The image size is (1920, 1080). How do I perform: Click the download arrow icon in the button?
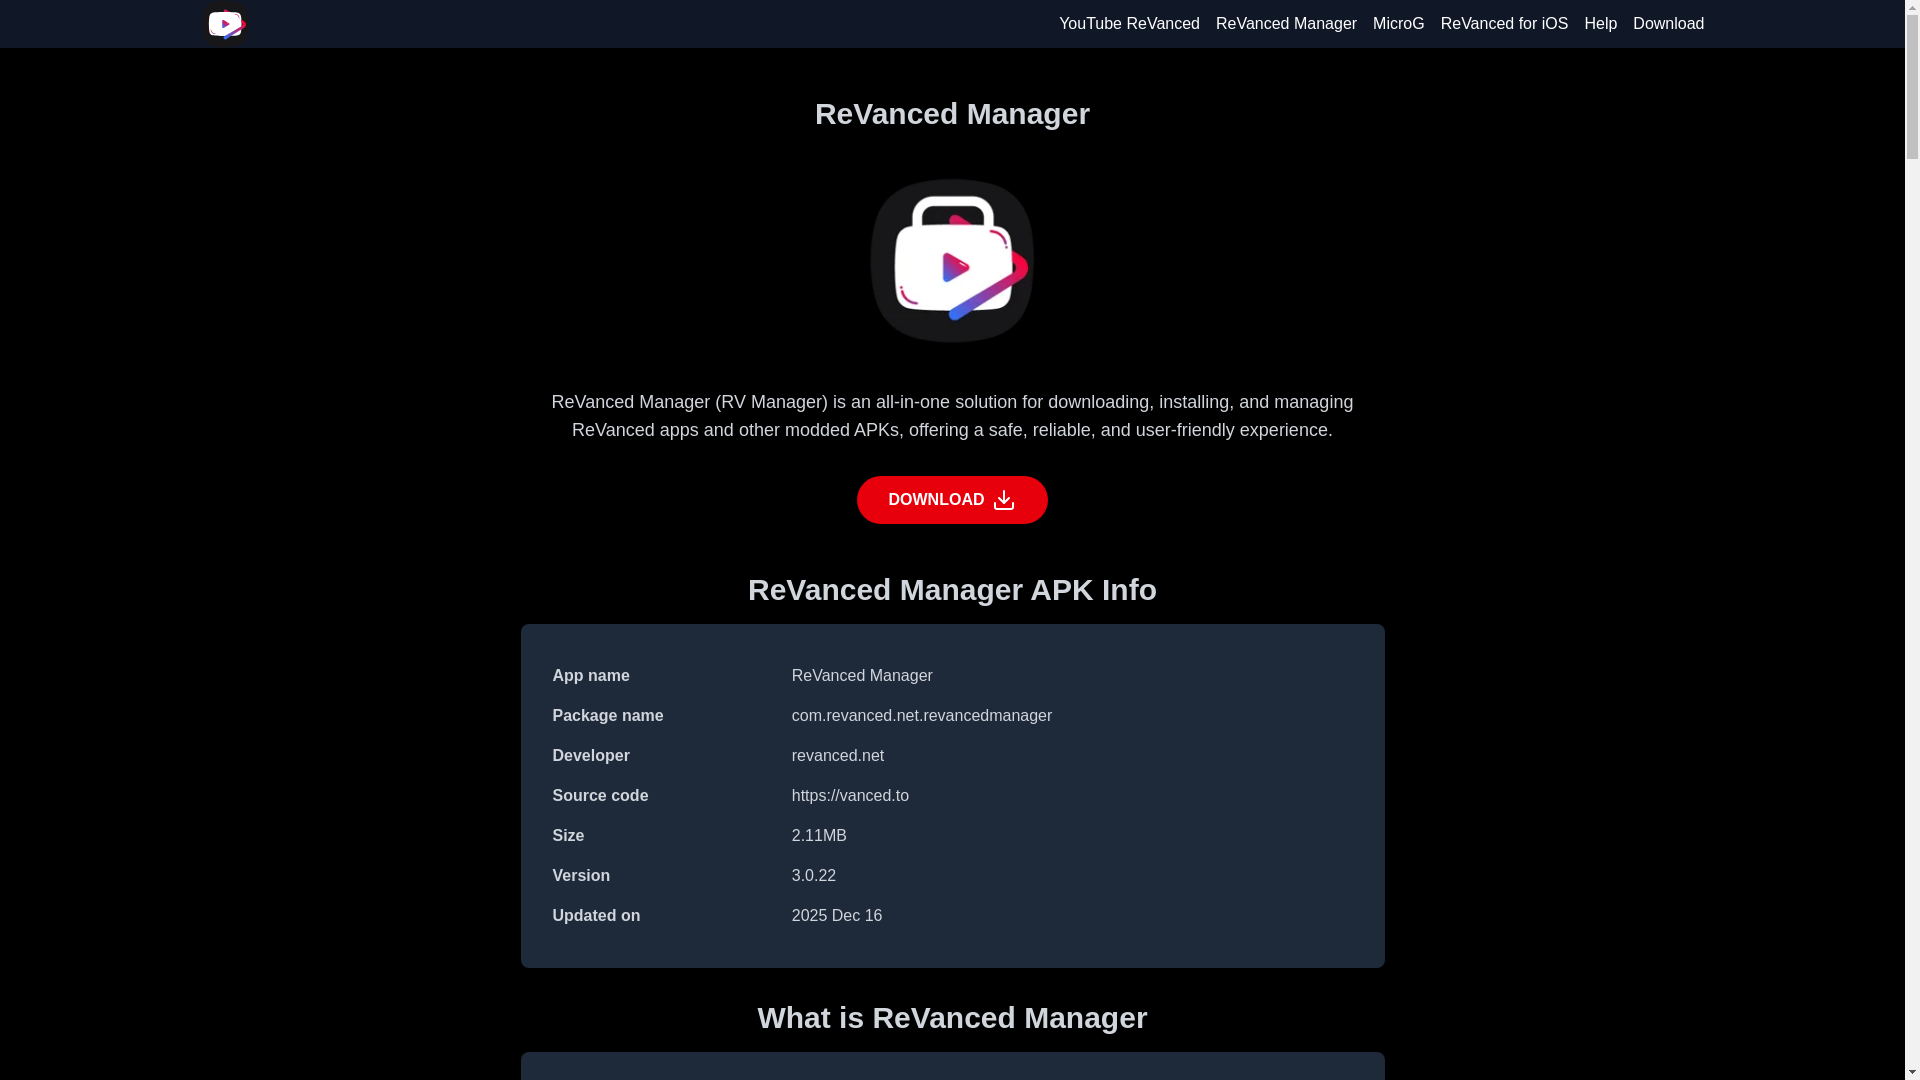(x=1004, y=500)
